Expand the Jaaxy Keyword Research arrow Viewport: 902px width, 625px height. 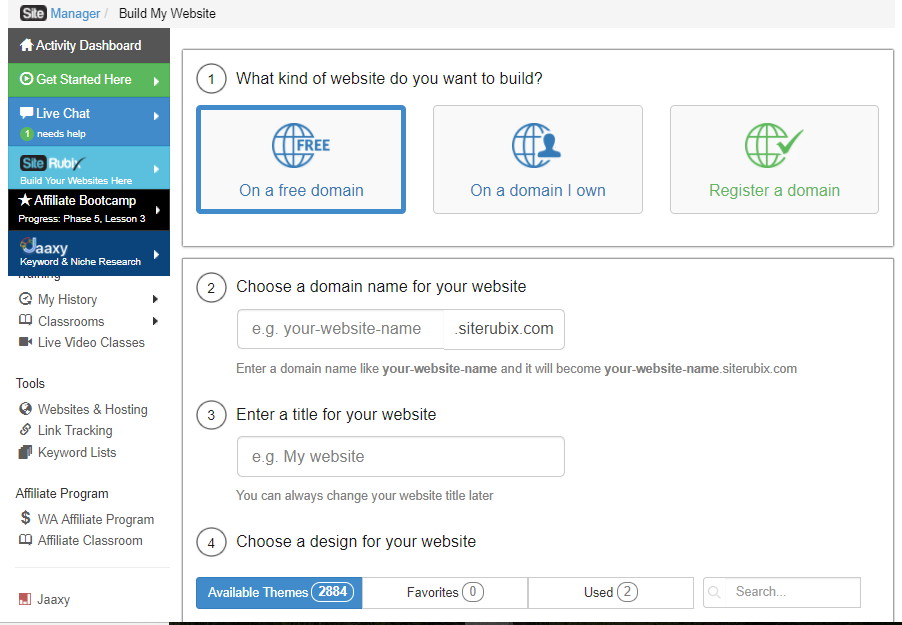[156, 254]
